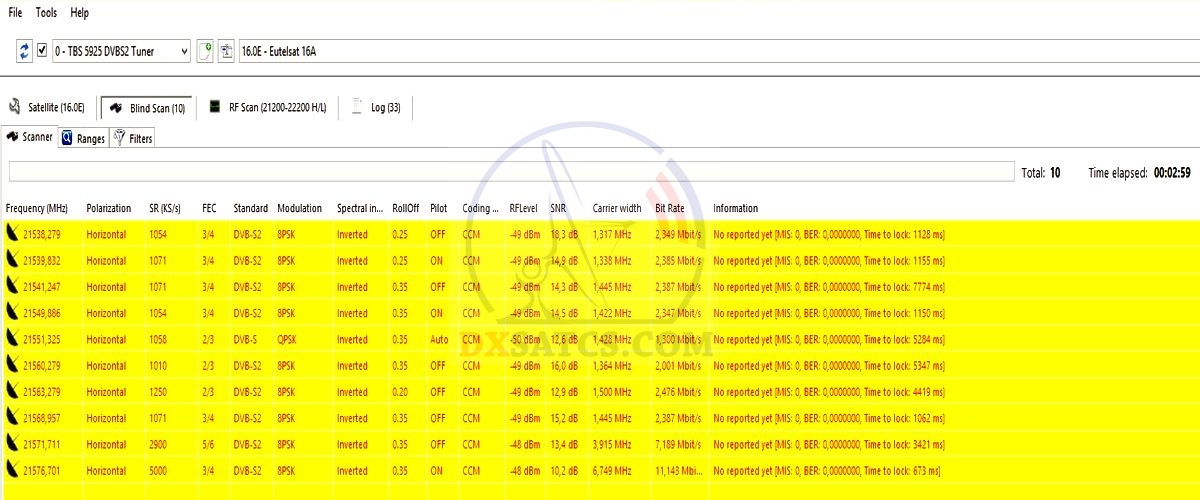Open the TBS 5925 DVBS2 Tuner dropdown
The width and height of the screenshot is (1200, 500).
pos(120,51)
